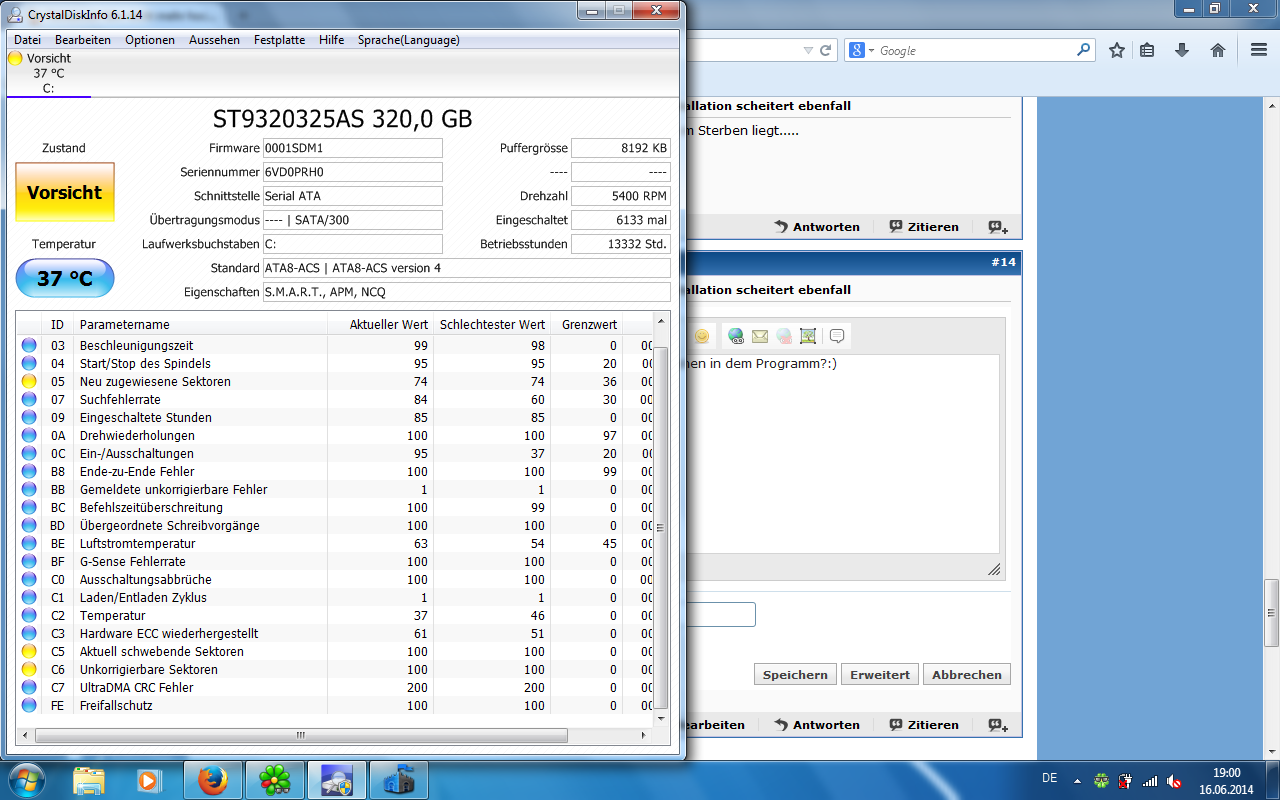Click the blue status icon for UltraDMA CRC Fehler
Viewport: 1280px width, 800px height.
[29, 688]
